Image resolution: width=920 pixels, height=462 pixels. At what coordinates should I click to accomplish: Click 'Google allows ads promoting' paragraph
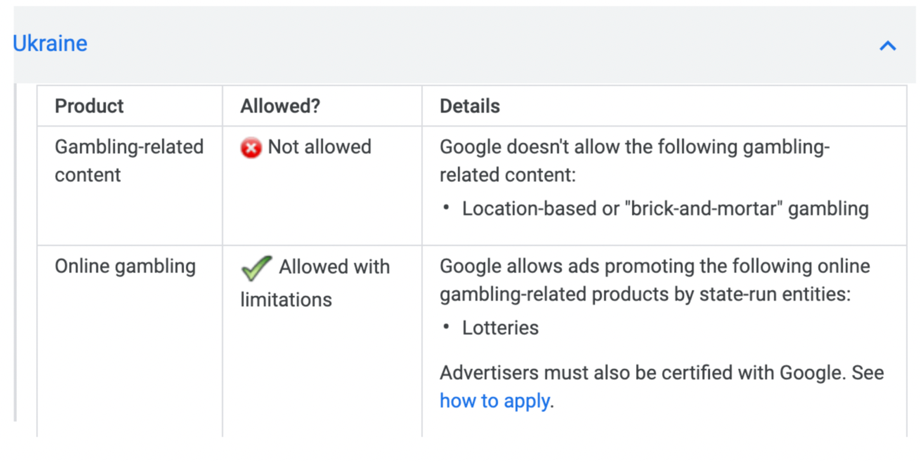pos(655,280)
